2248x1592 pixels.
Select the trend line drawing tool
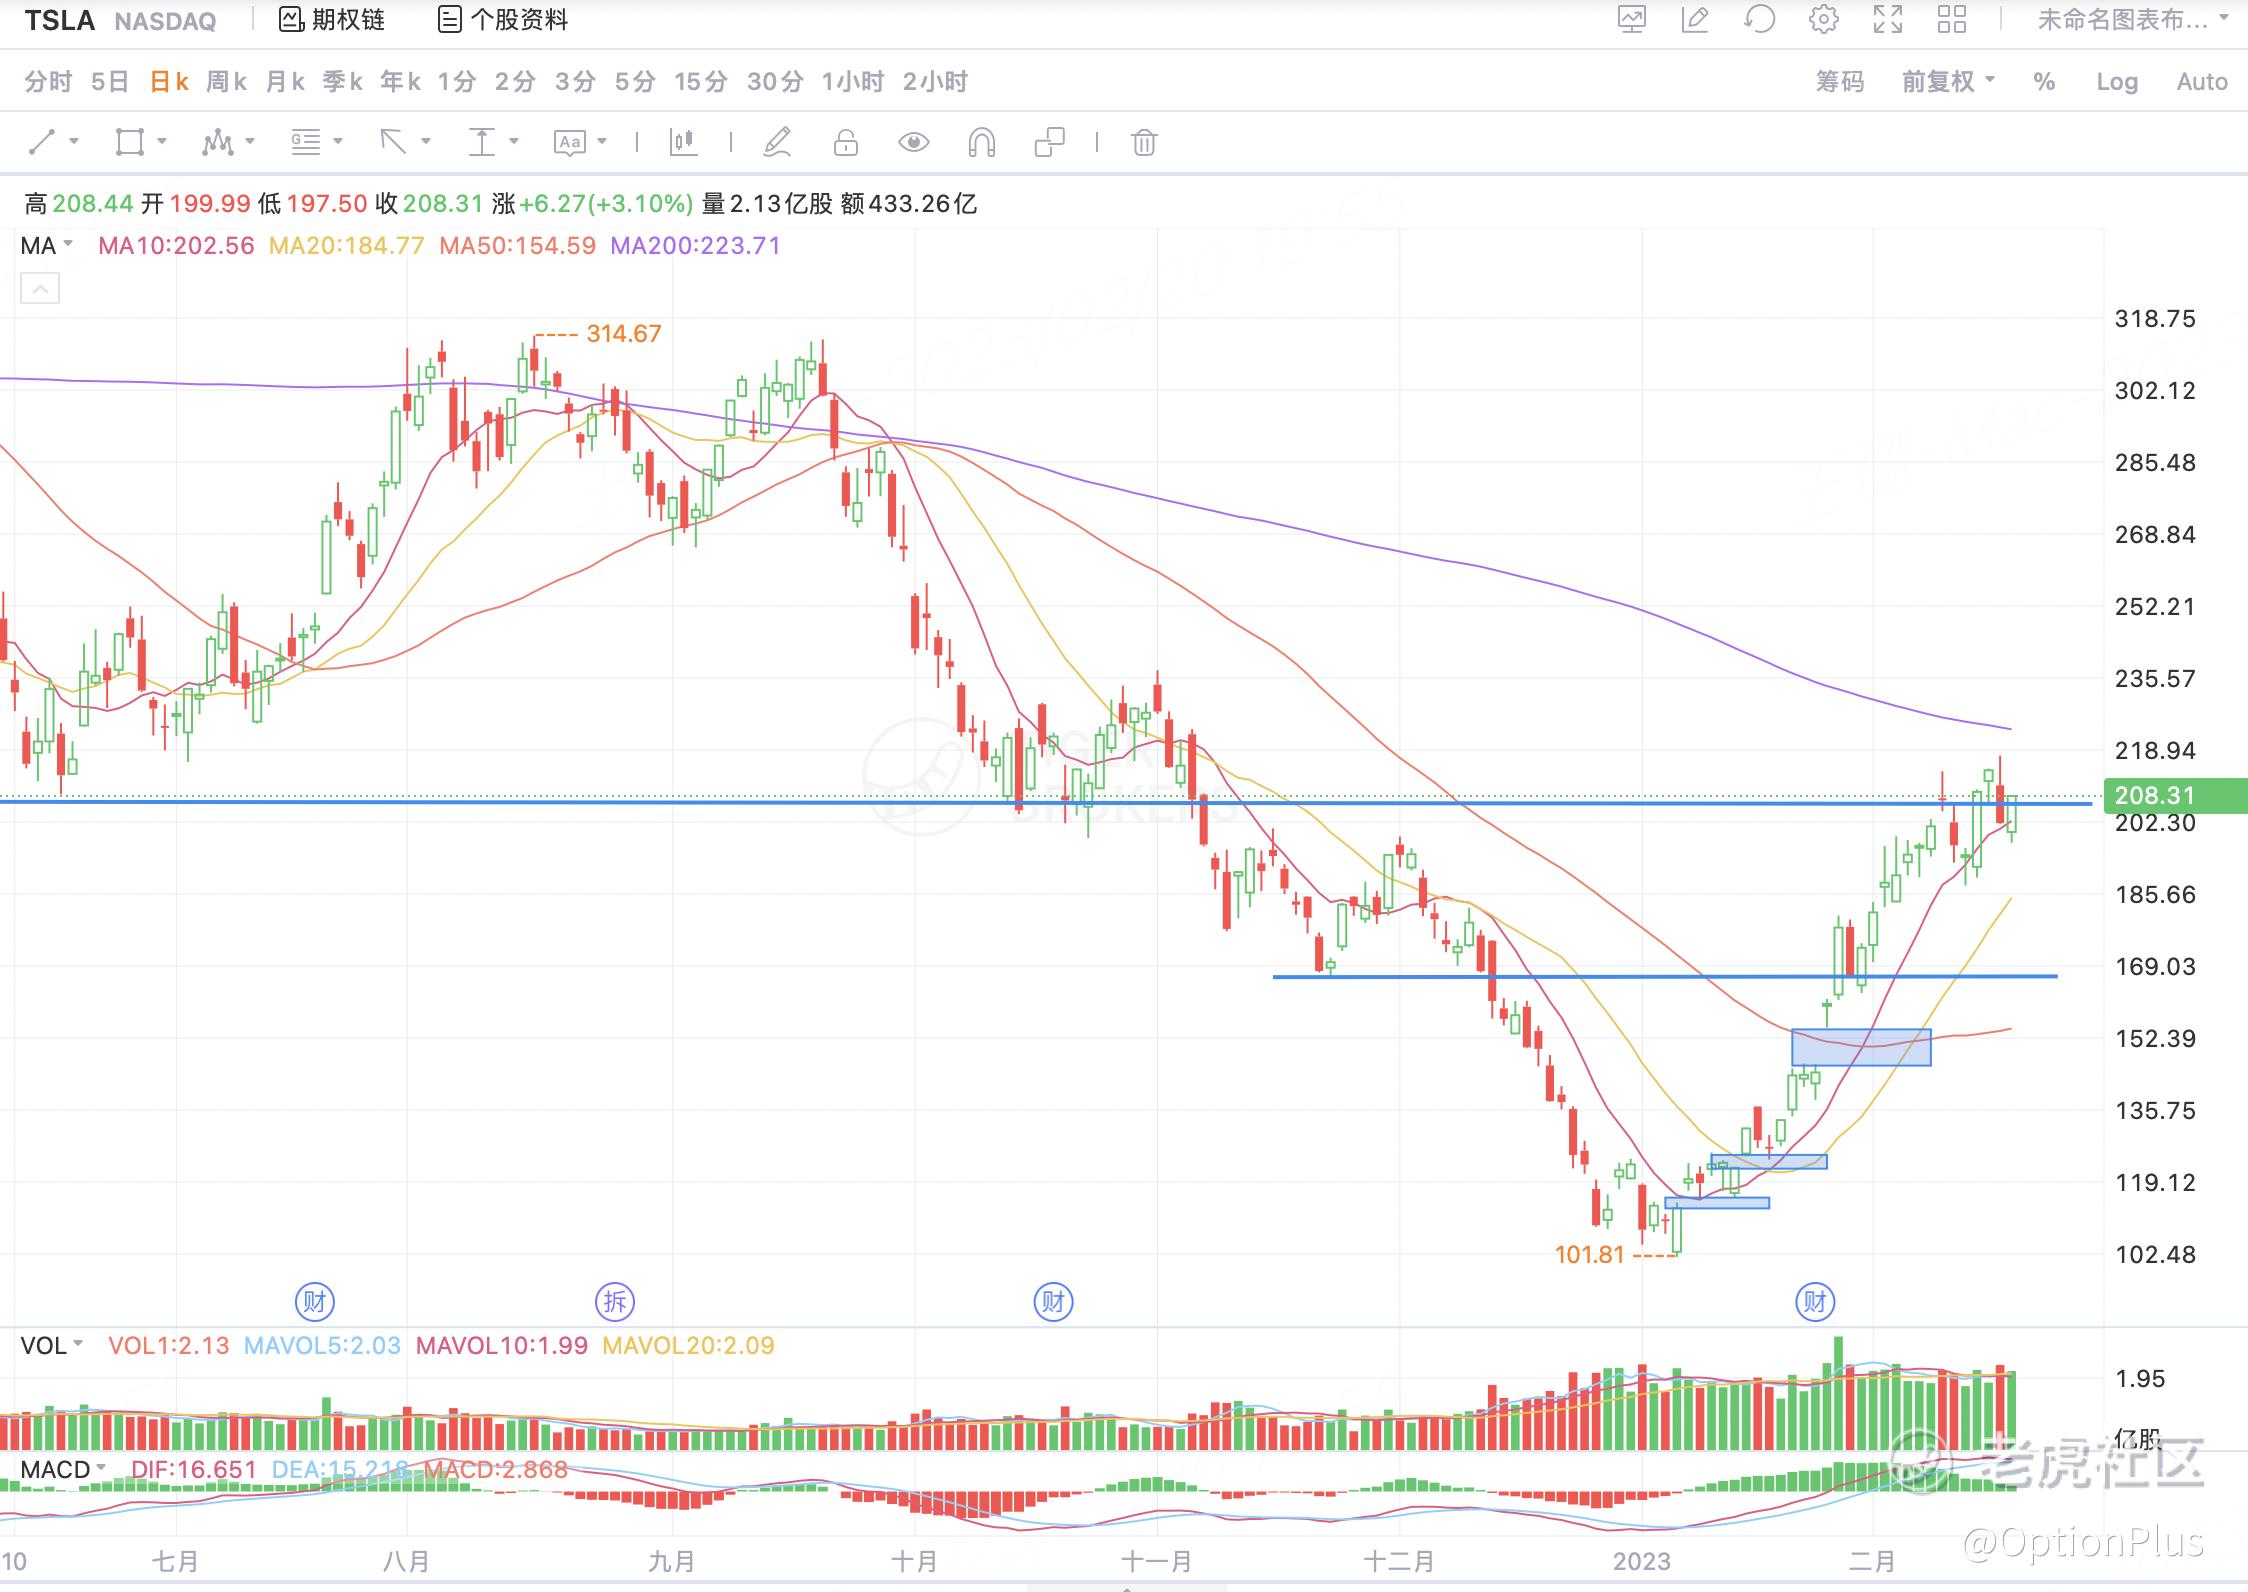[x=42, y=142]
